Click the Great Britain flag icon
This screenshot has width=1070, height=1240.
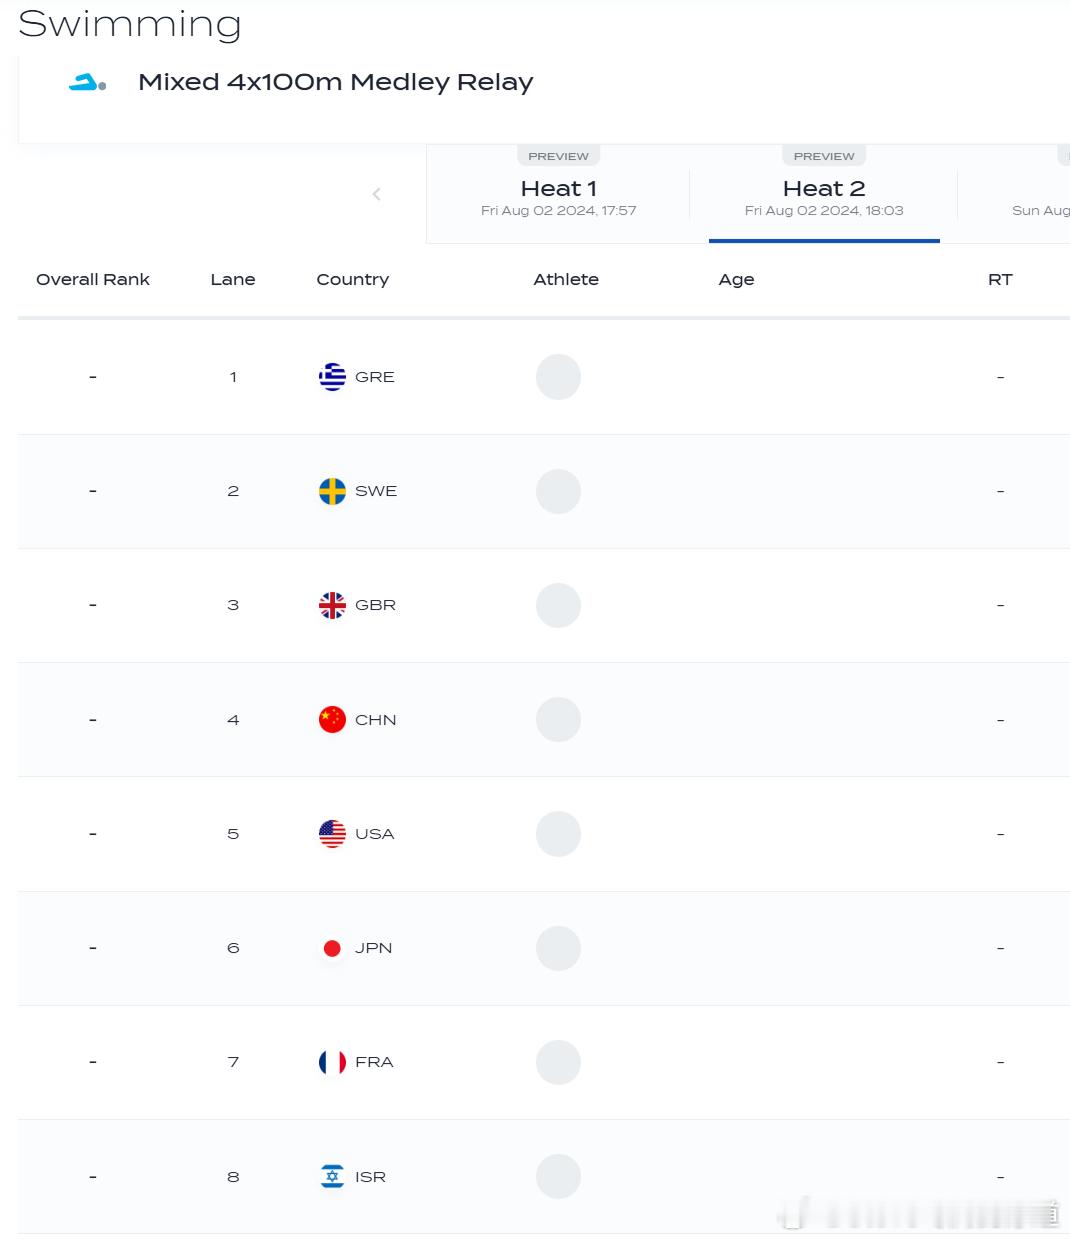[x=332, y=605]
